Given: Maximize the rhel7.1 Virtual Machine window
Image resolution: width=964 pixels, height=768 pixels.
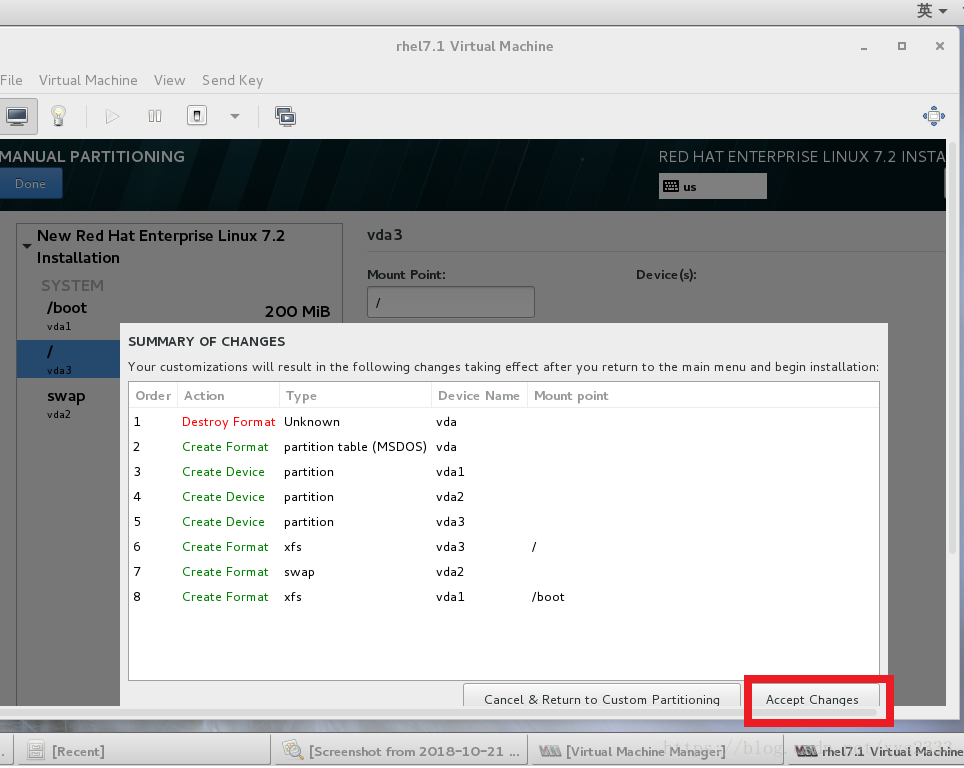Looking at the screenshot, I should pyautogui.click(x=902, y=46).
